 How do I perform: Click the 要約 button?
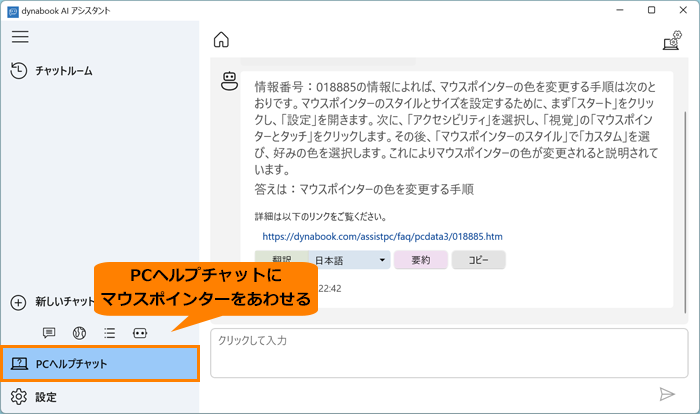click(x=421, y=260)
